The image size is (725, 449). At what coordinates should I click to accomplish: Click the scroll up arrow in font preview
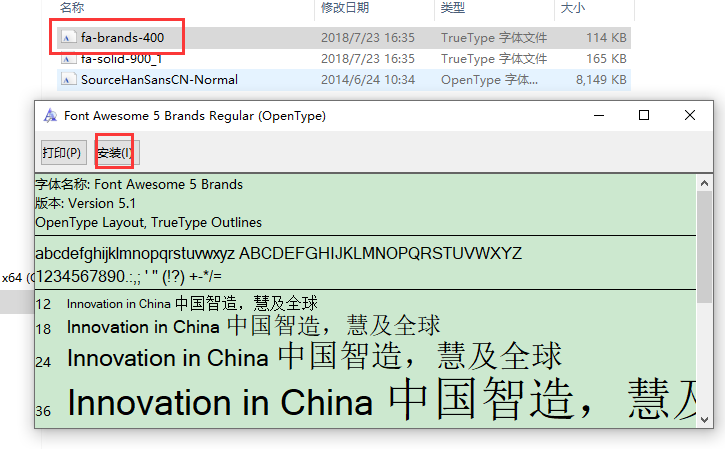(x=704, y=183)
